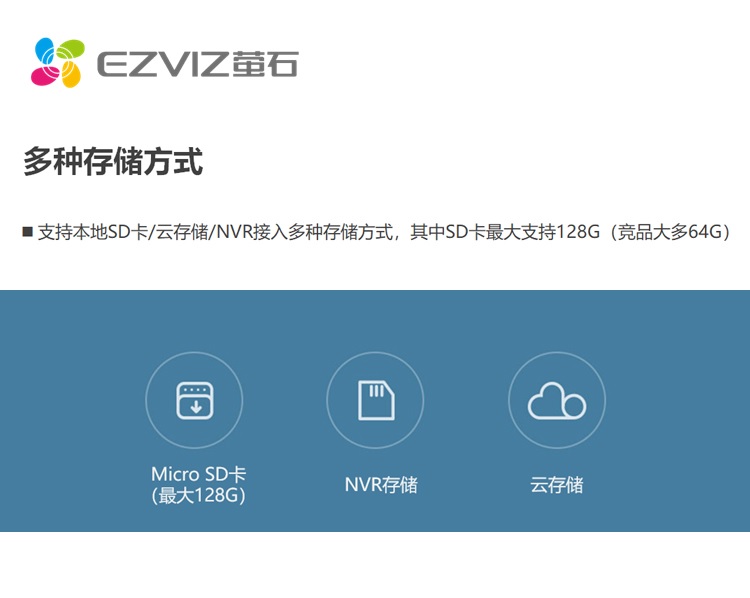Click the Micro SD卡 label
This screenshot has width=750, height=598.
[x=199, y=474]
